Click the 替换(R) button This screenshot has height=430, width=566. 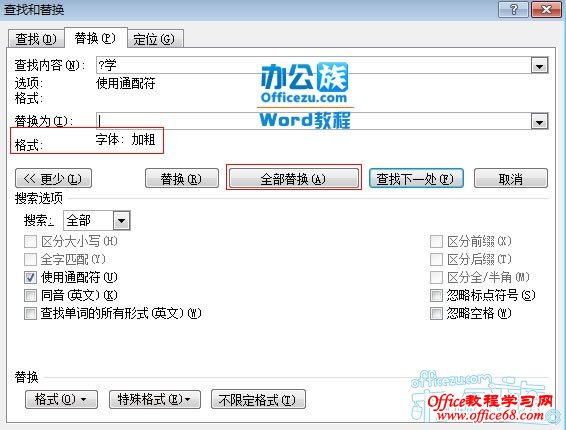tap(182, 178)
